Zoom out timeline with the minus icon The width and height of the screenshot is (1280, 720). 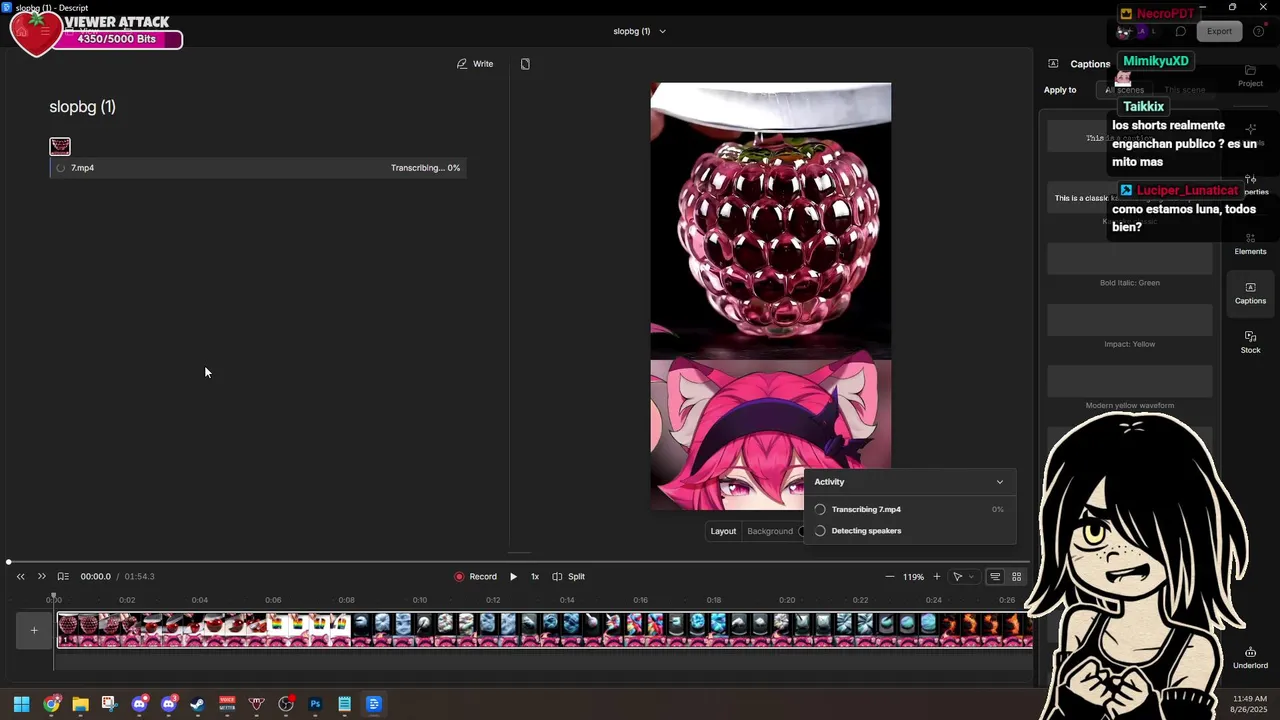click(890, 576)
